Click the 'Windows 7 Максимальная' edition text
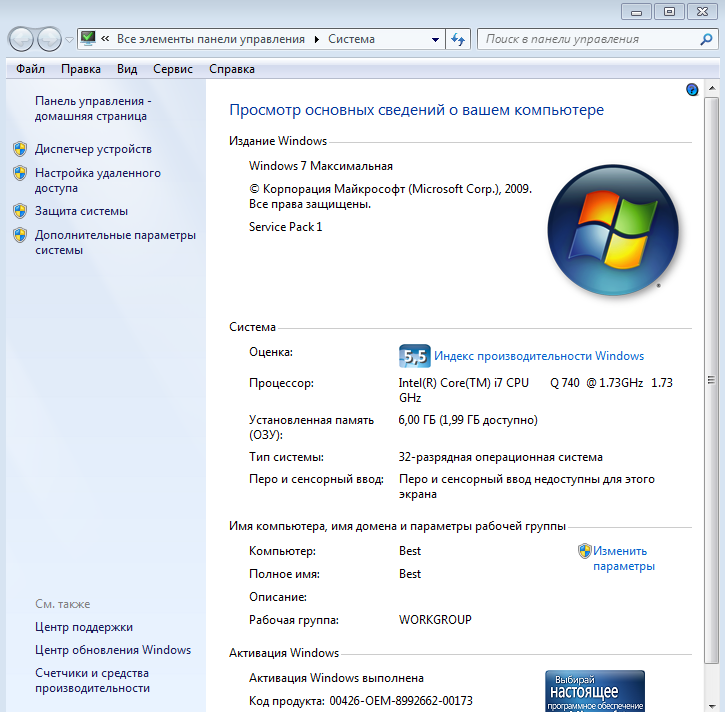The height and width of the screenshot is (712, 725). click(x=321, y=166)
